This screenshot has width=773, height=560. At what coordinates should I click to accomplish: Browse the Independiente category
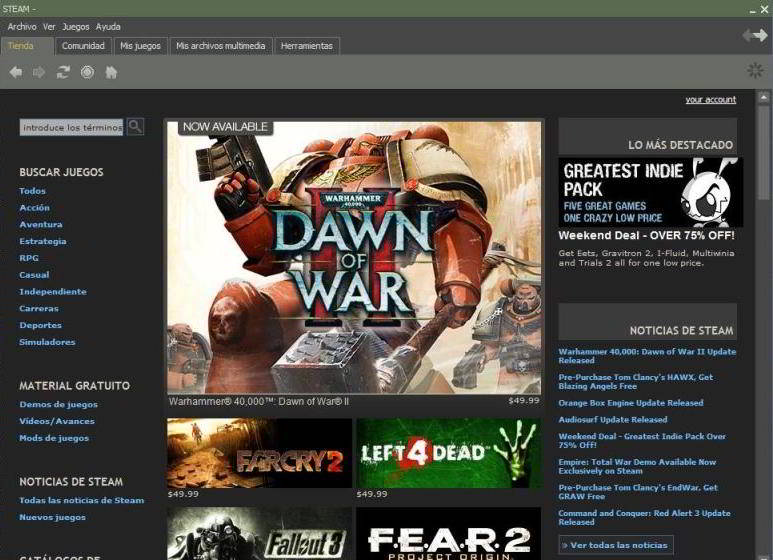pyautogui.click(x=53, y=291)
